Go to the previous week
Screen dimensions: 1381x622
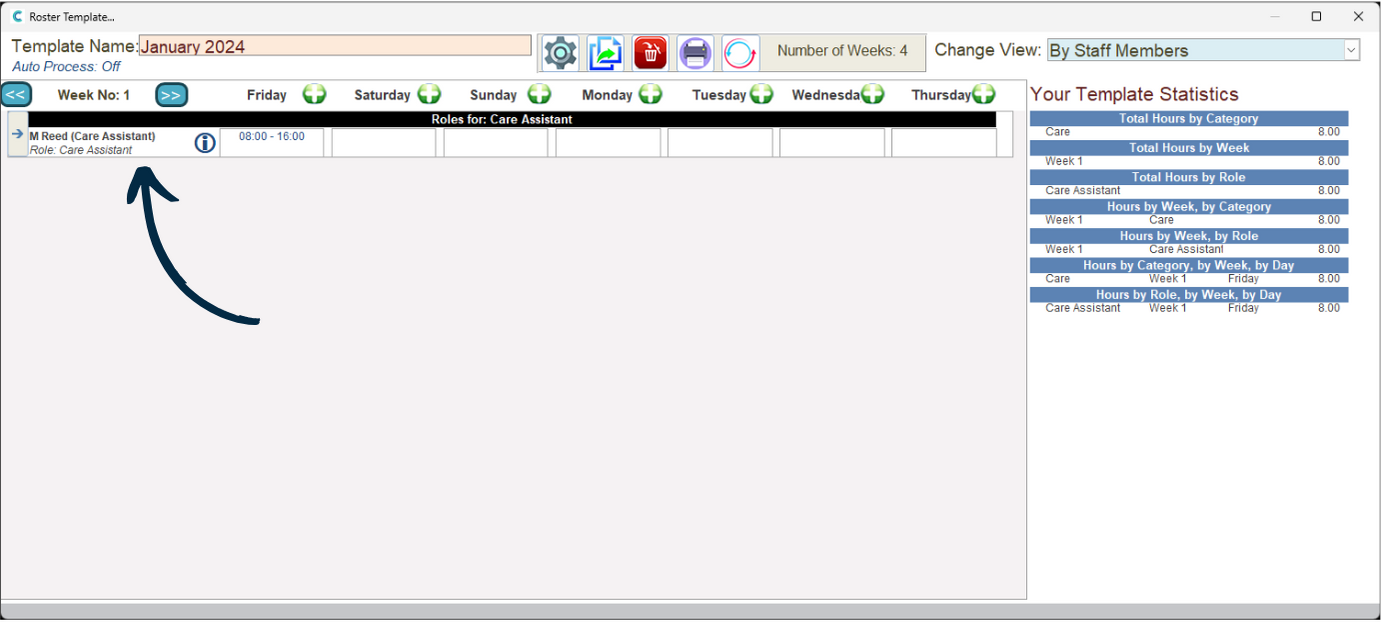click(x=16, y=95)
